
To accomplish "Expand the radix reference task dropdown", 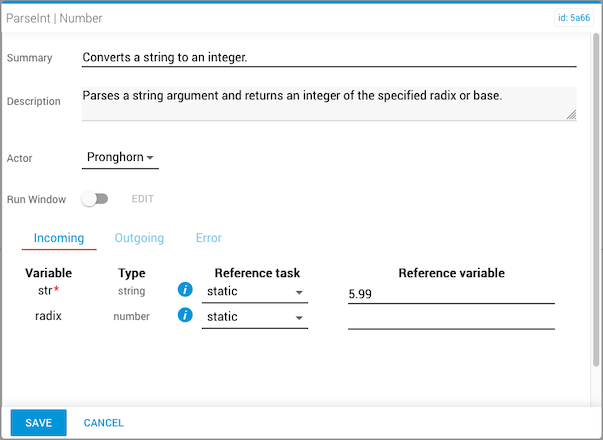I will [x=254, y=317].
